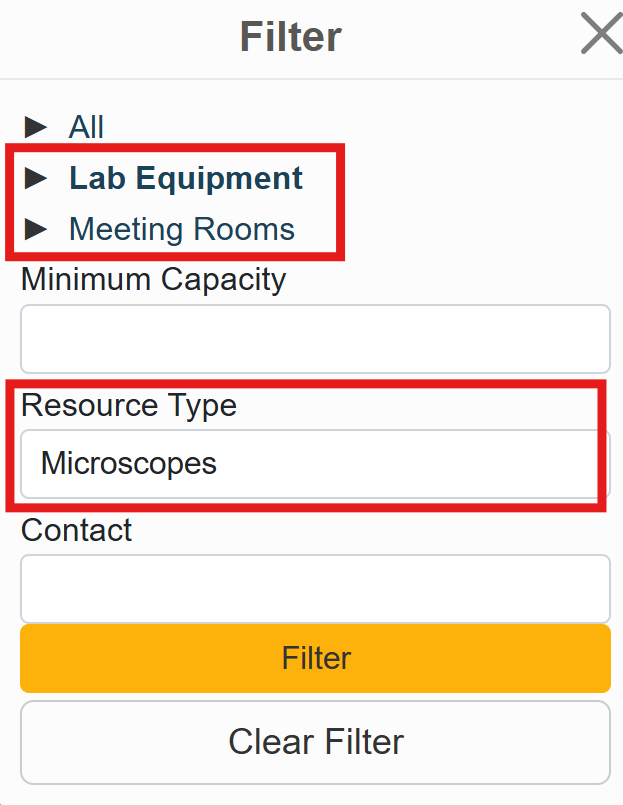
Task: Open the Resource Type field
Action: (x=315, y=464)
